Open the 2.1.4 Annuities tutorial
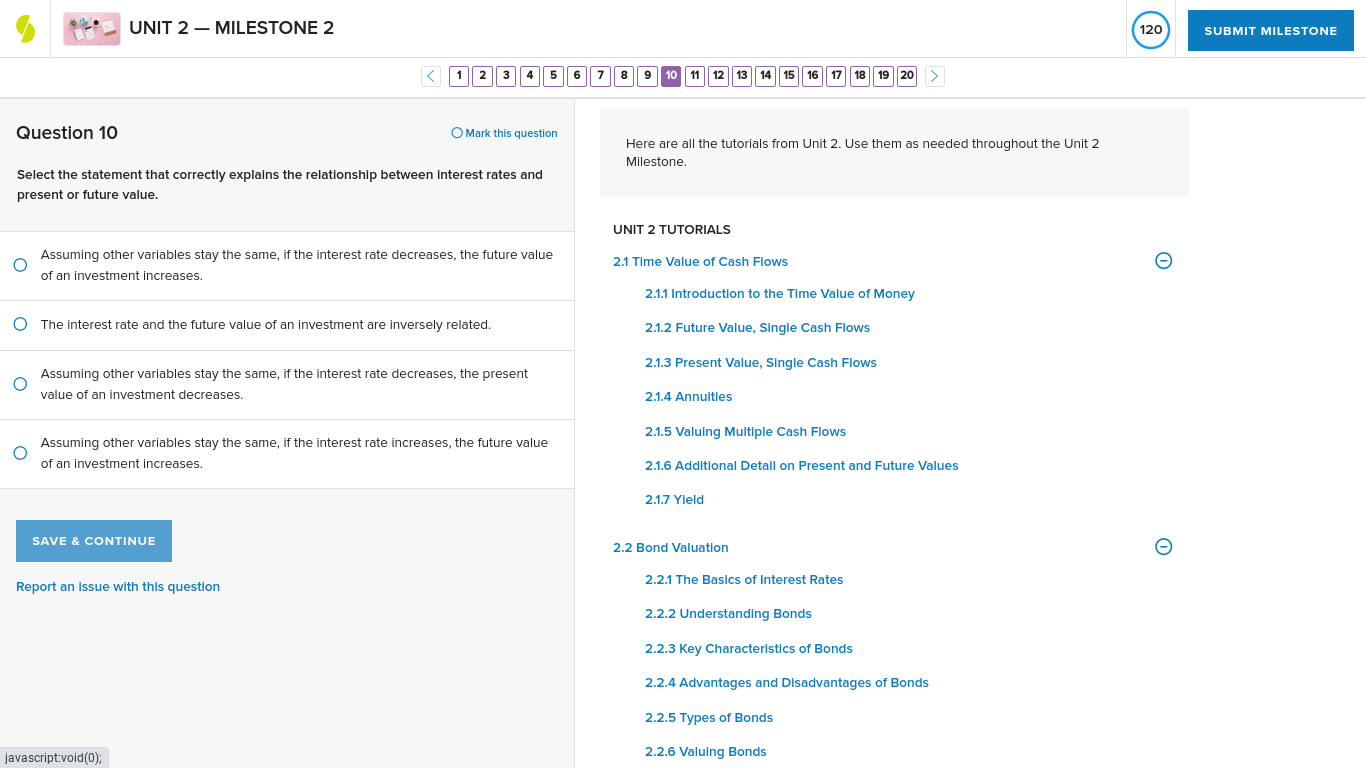The width and height of the screenshot is (1366, 768). pos(688,396)
